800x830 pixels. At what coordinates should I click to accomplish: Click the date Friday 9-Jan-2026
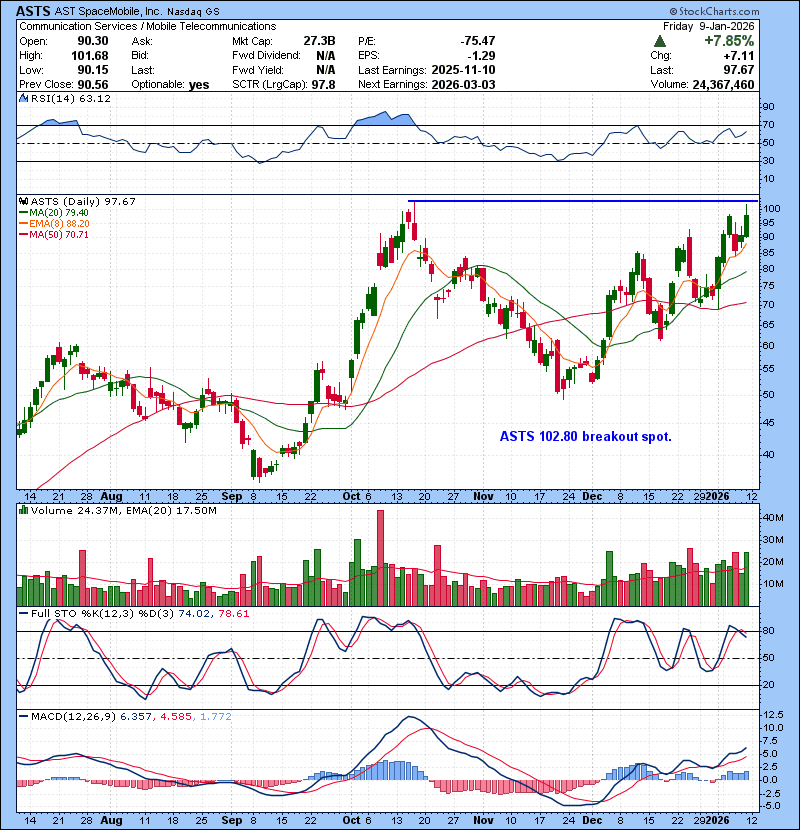708,26
